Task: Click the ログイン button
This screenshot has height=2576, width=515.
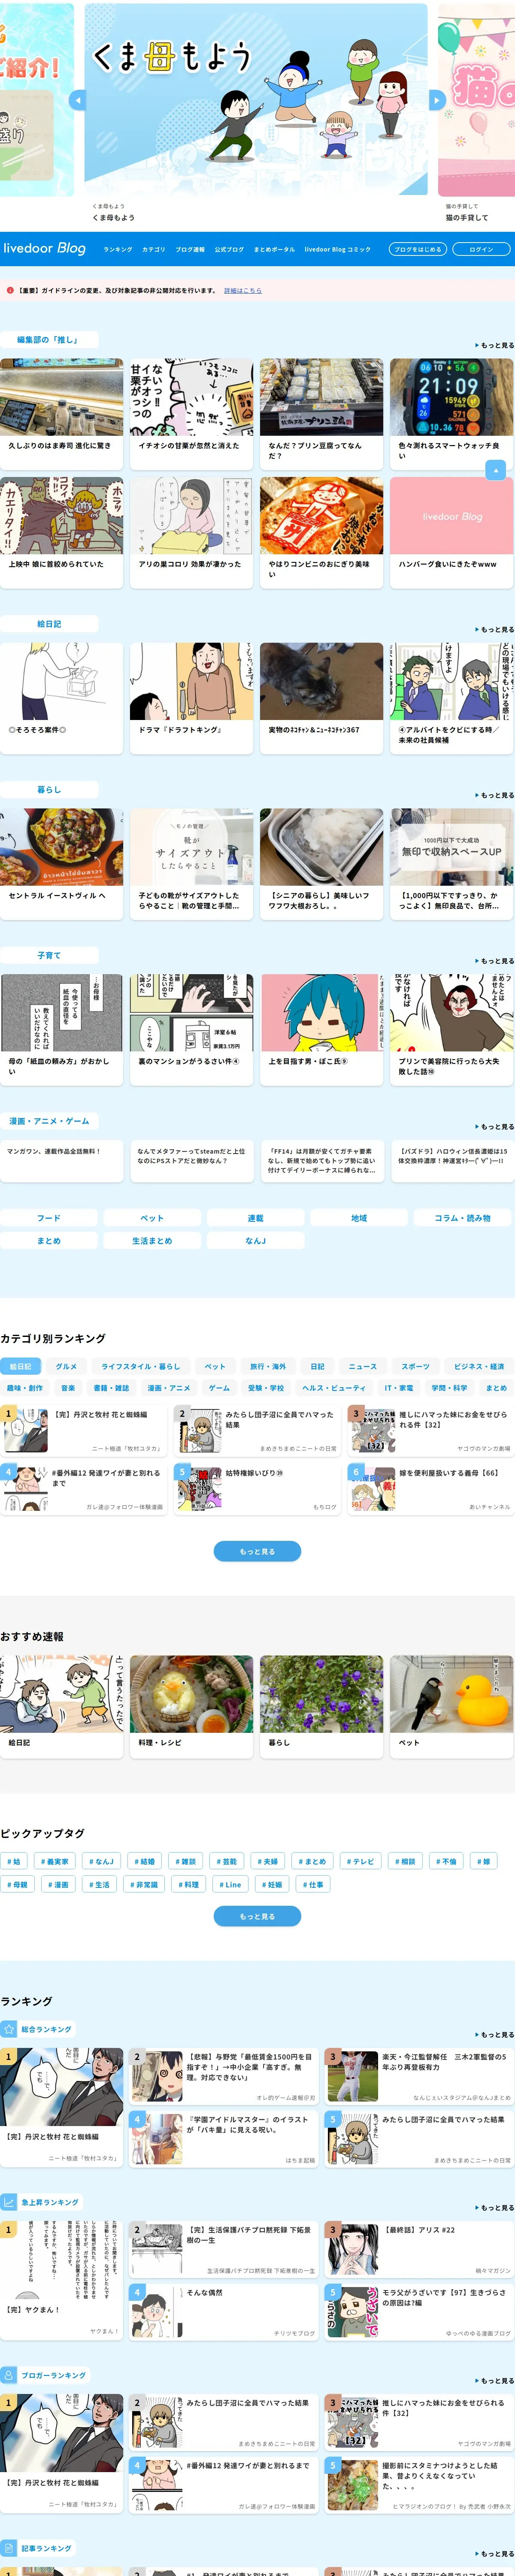Action: click(481, 249)
